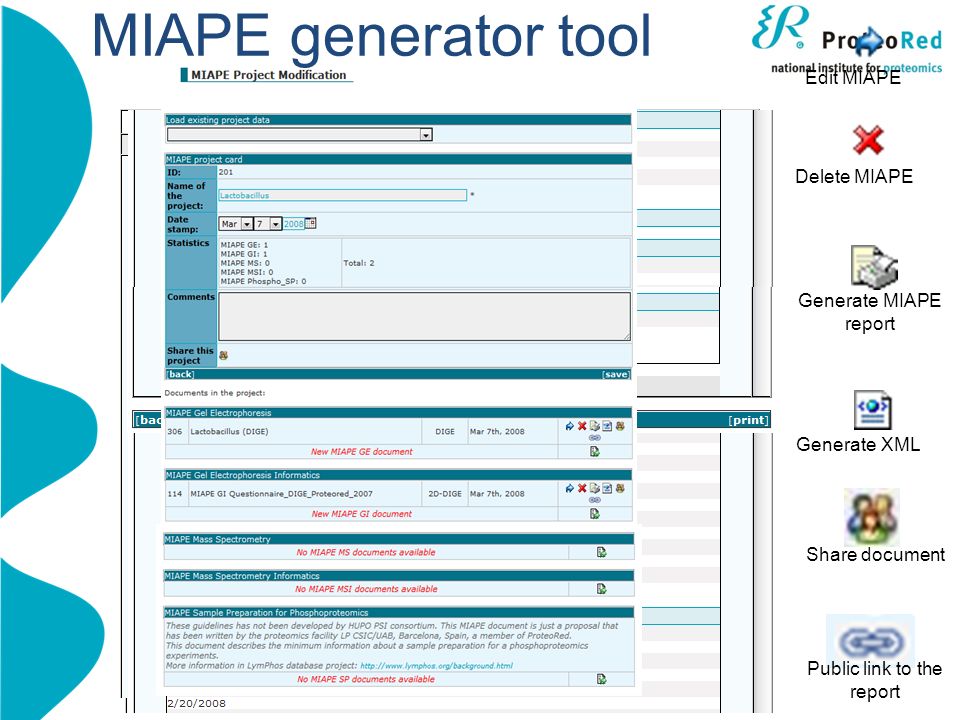Click the project ID value 201
Image resolution: width=960 pixels, height=720 pixels.
point(226,172)
